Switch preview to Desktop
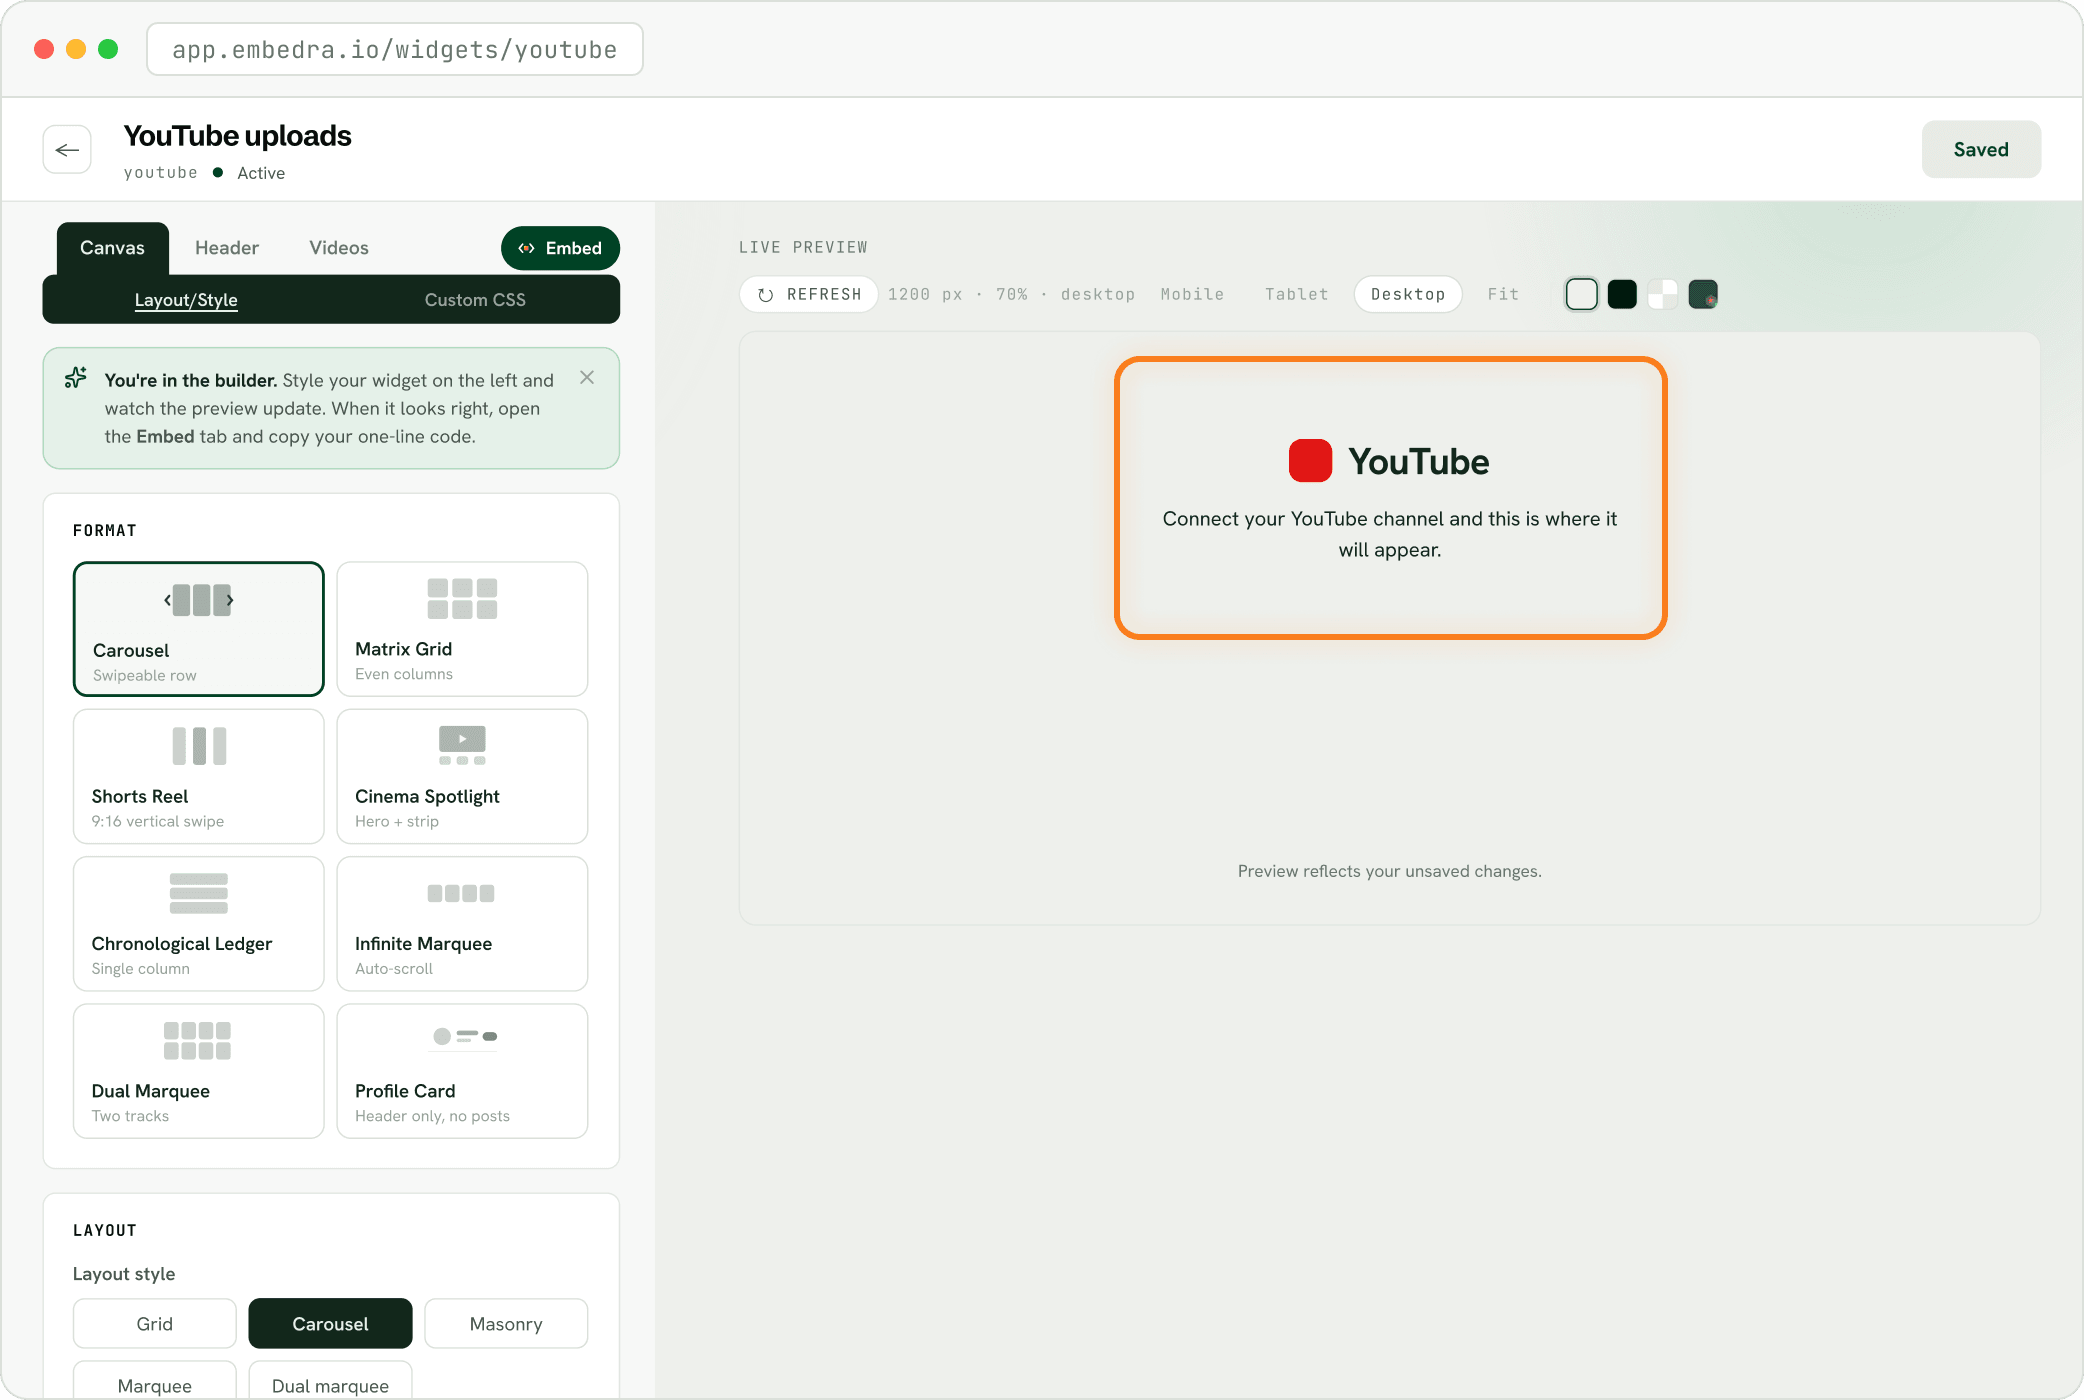The width and height of the screenshot is (2084, 1400). (x=1408, y=295)
